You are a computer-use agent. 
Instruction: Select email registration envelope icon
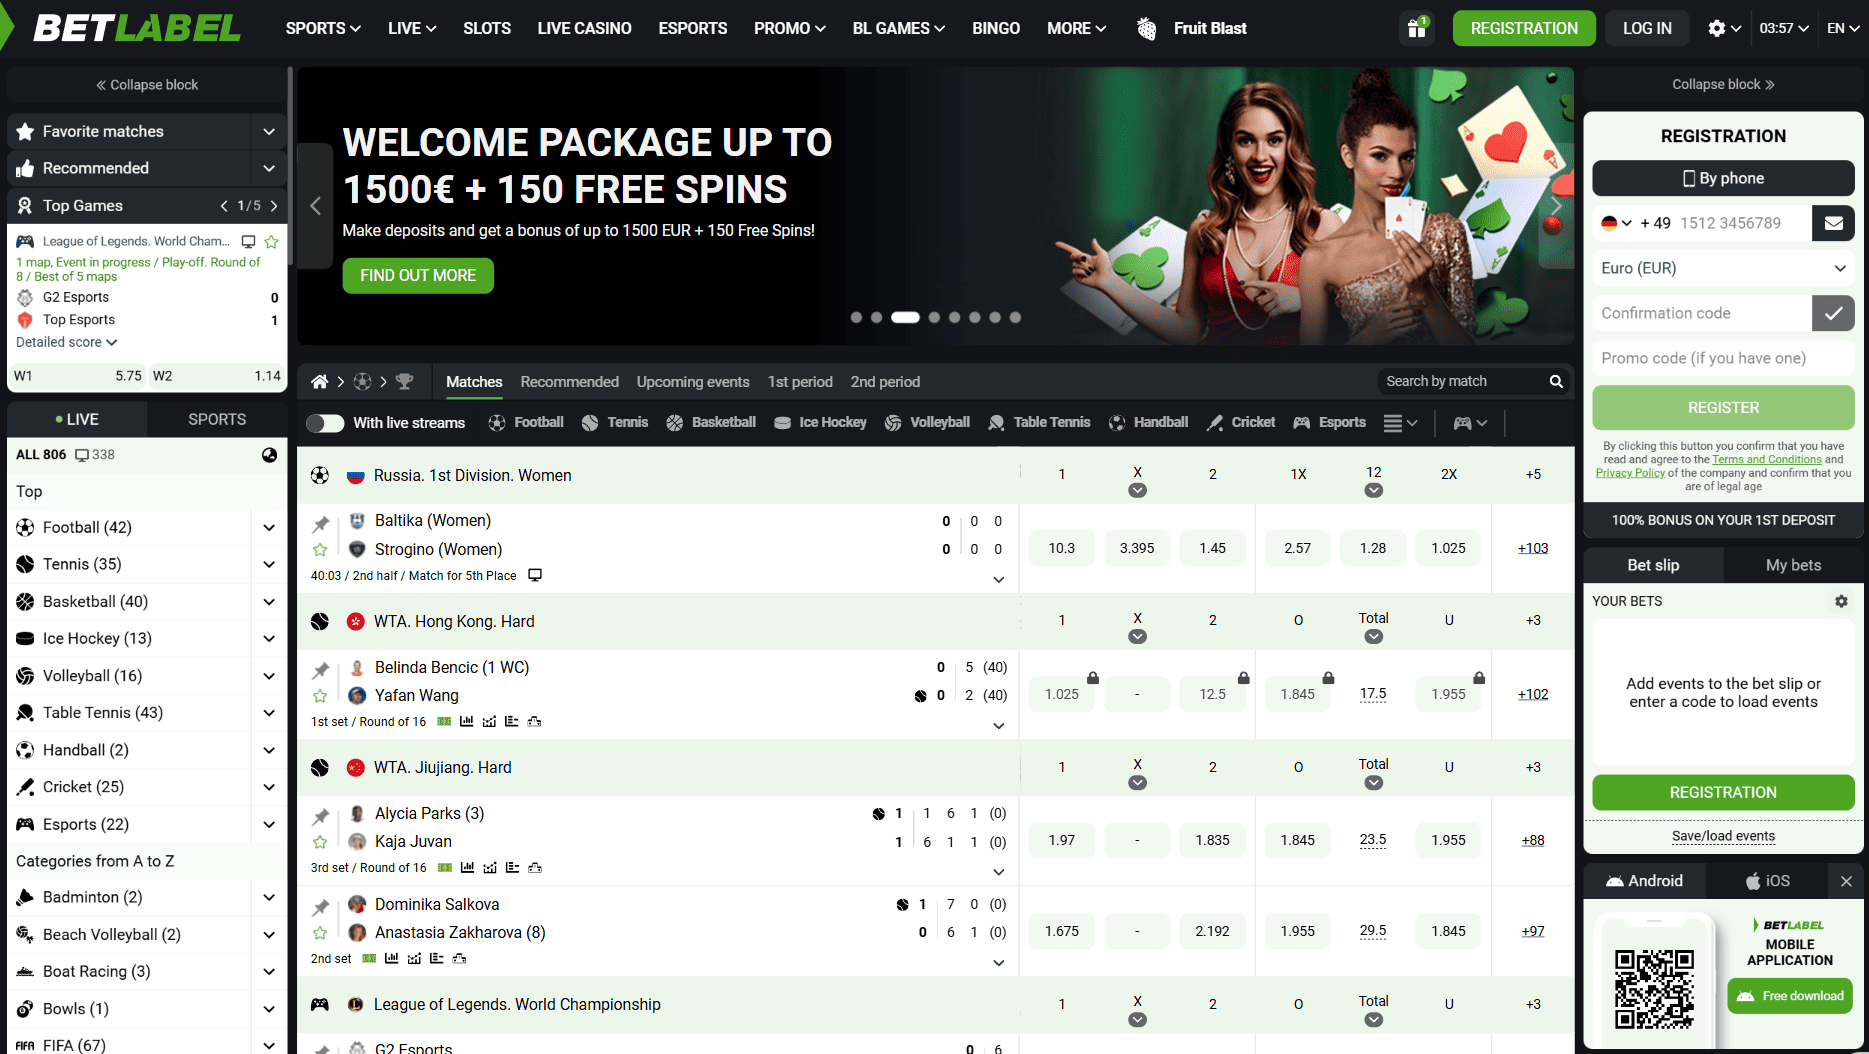pos(1833,223)
